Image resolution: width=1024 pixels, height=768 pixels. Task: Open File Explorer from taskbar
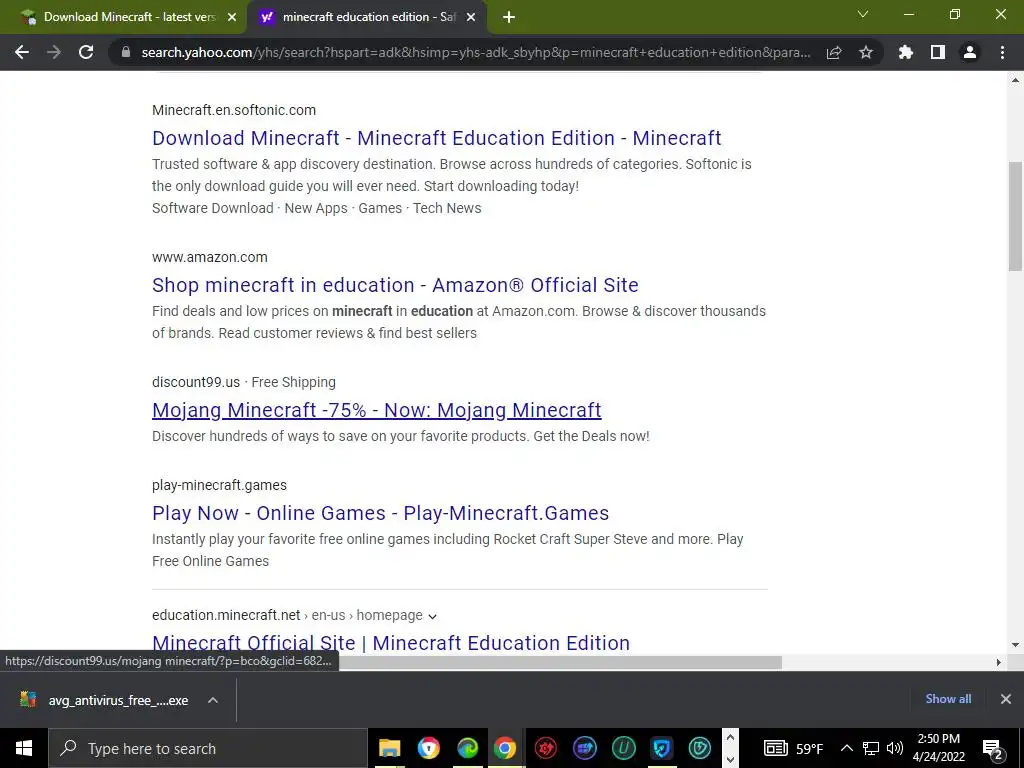click(390, 748)
